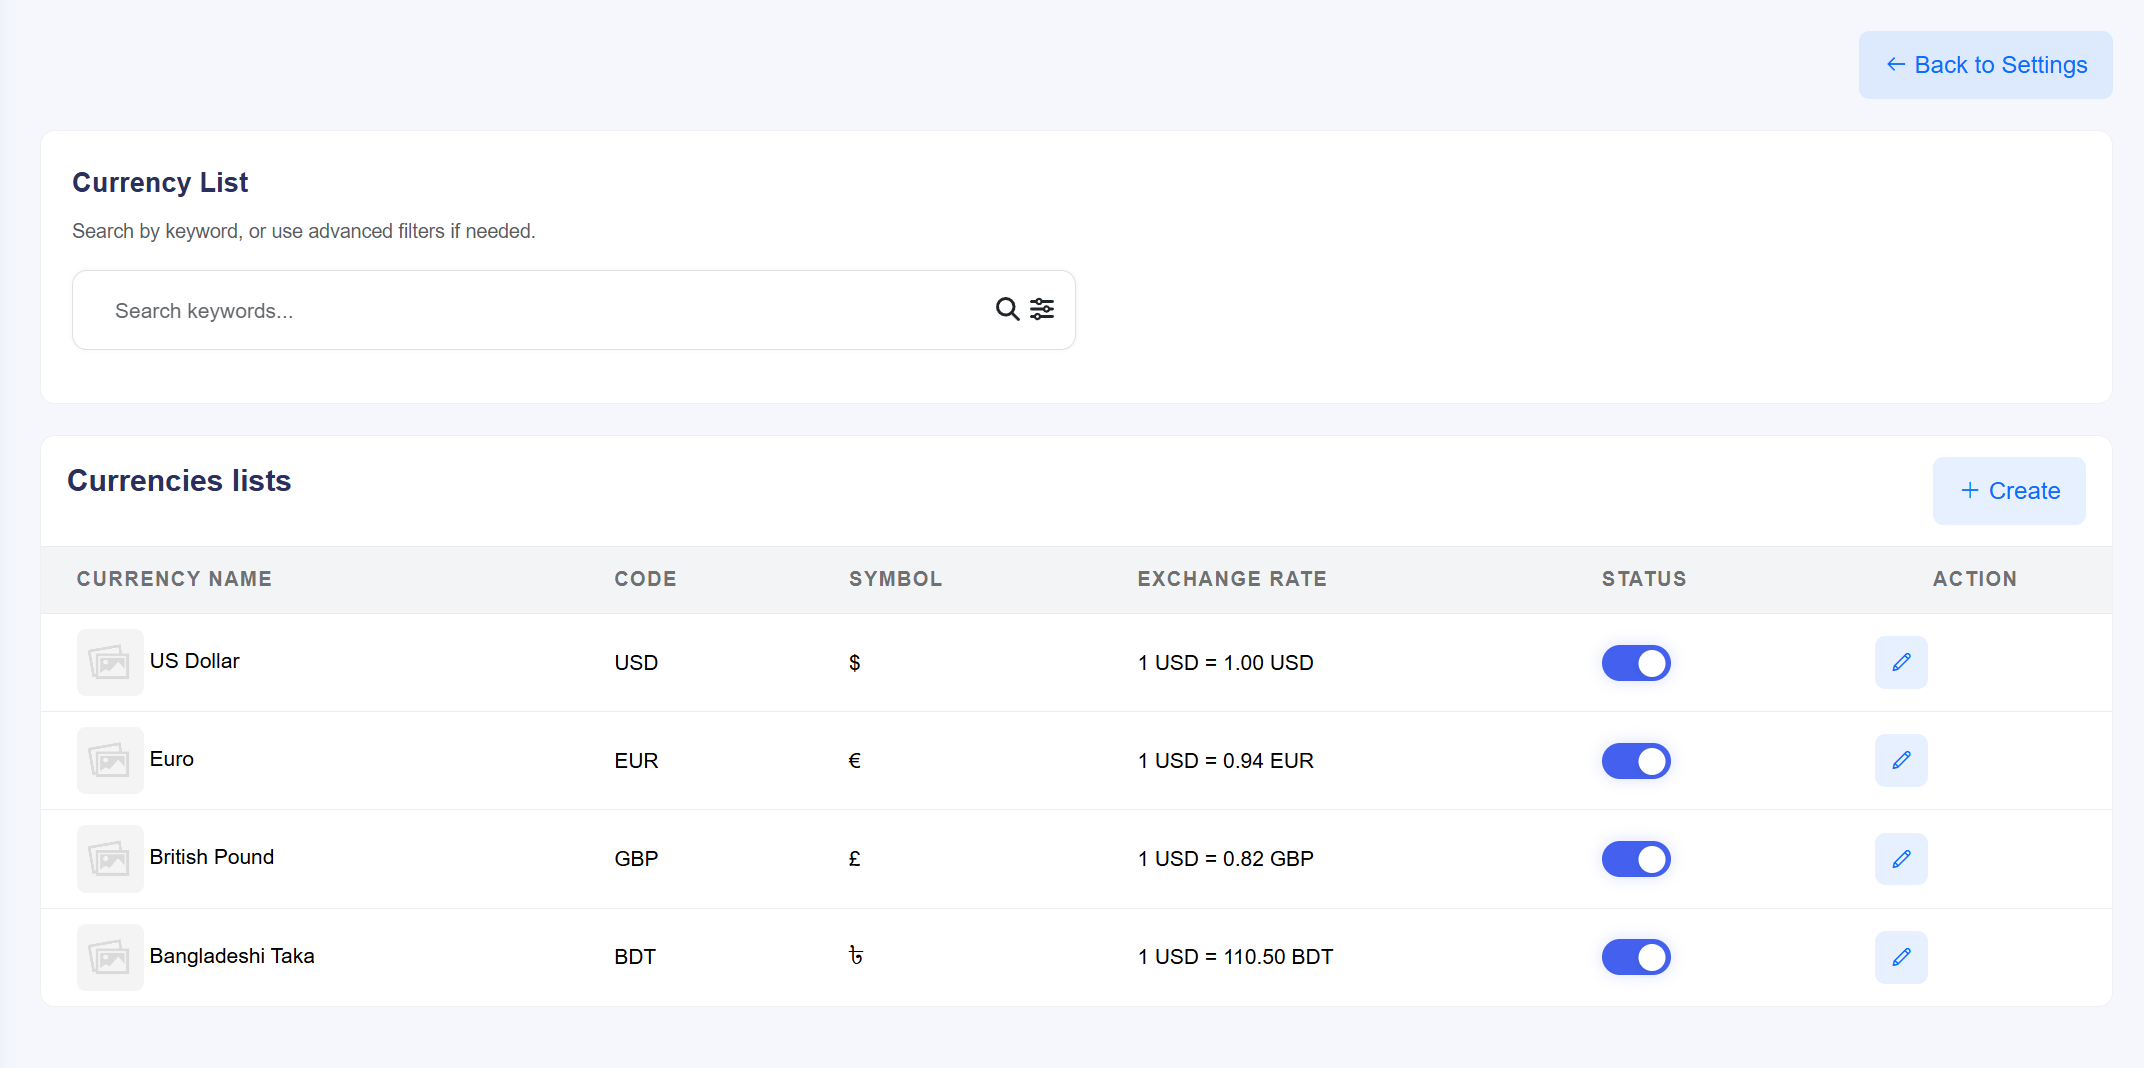Edit the US Dollar currency entry

[1901, 662]
